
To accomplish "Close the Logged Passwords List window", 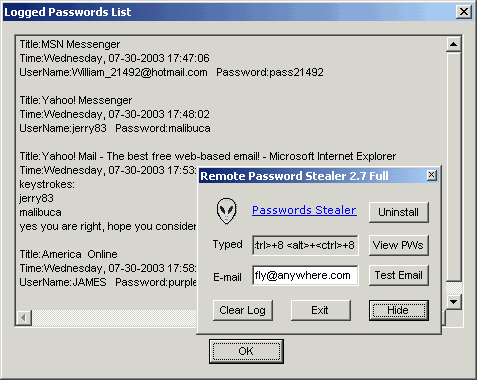I will point(464,12).
